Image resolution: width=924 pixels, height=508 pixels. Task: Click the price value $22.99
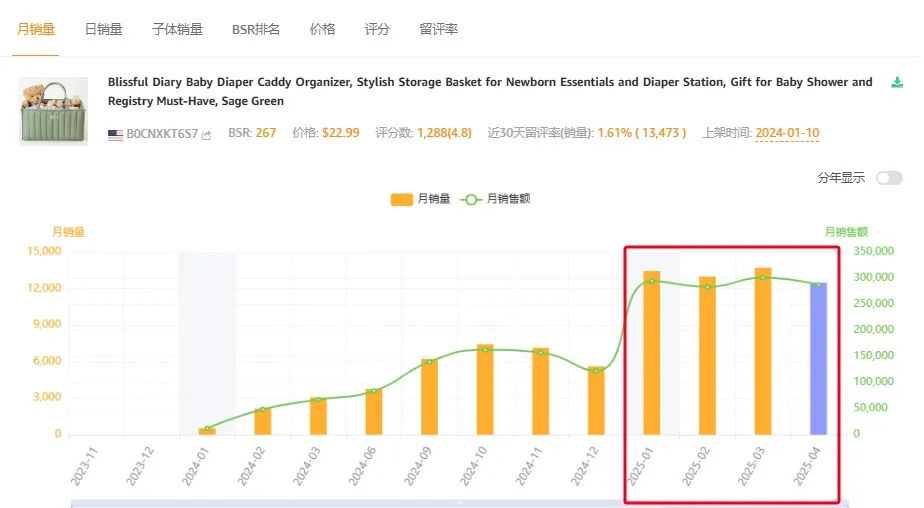point(341,133)
